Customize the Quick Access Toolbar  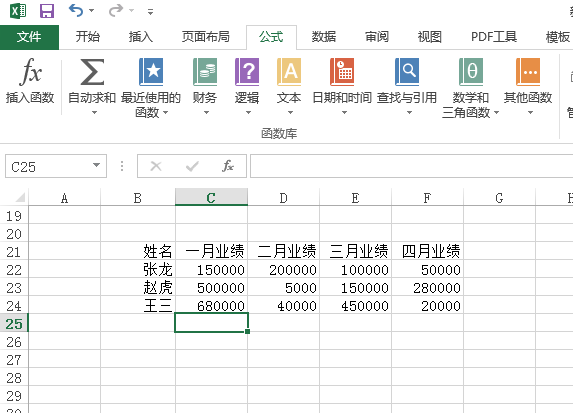coord(150,12)
